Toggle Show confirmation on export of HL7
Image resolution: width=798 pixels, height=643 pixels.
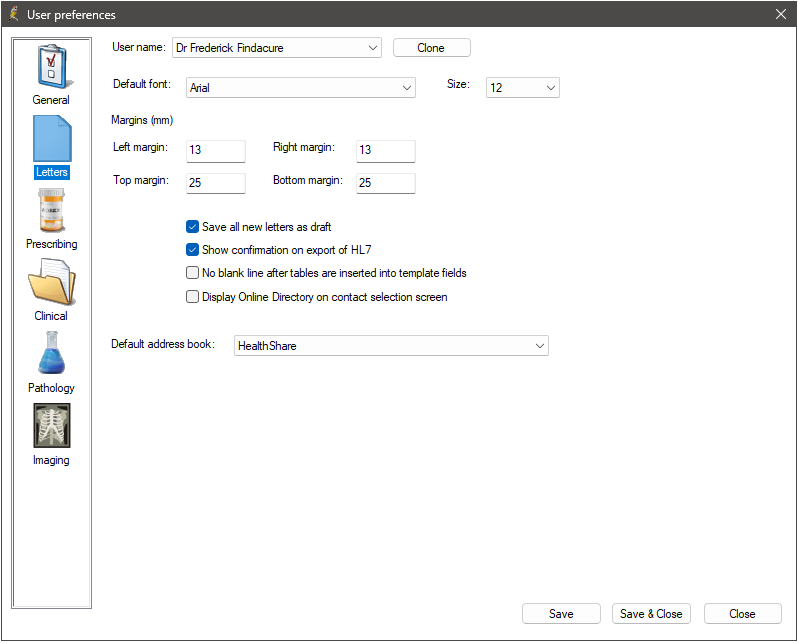[192, 249]
